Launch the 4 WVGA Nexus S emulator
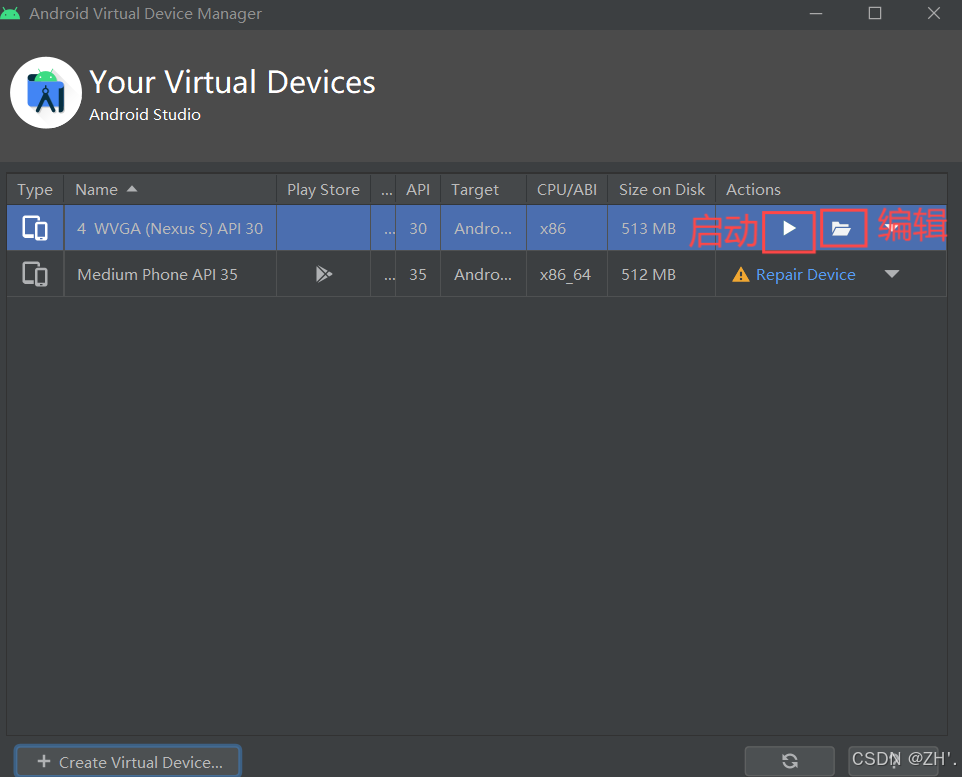 coord(789,229)
